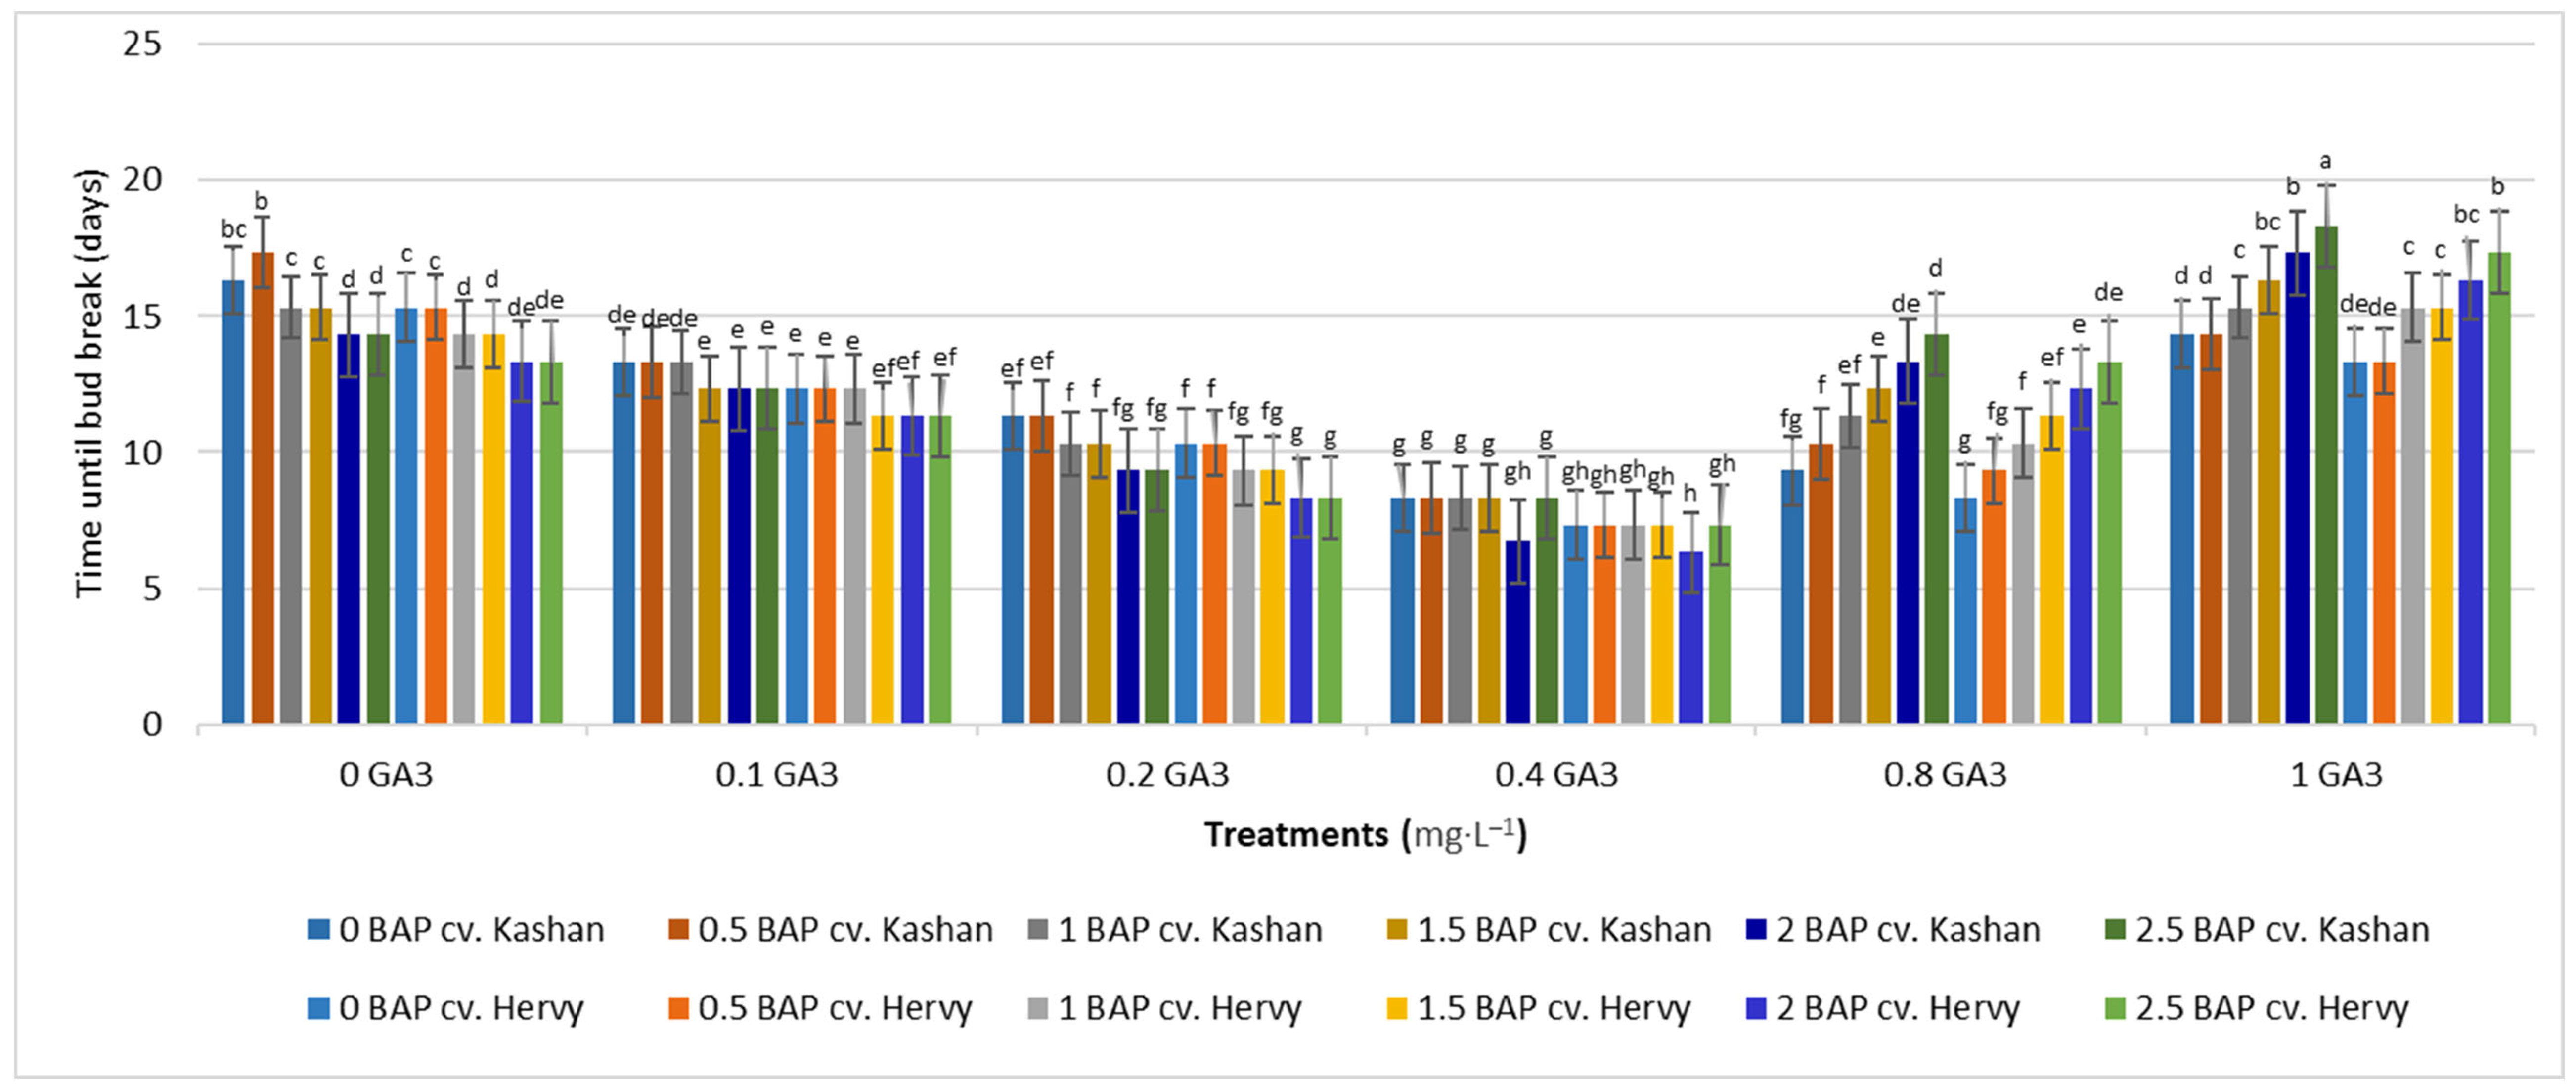Click the 1 BAP cv. Kashan legend swatch

coord(1038,930)
